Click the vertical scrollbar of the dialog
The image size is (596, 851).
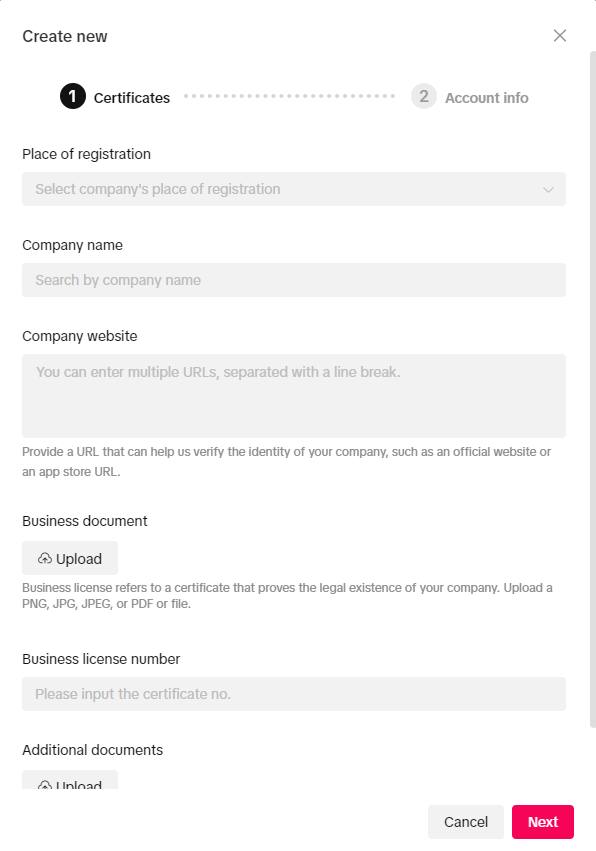click(593, 389)
